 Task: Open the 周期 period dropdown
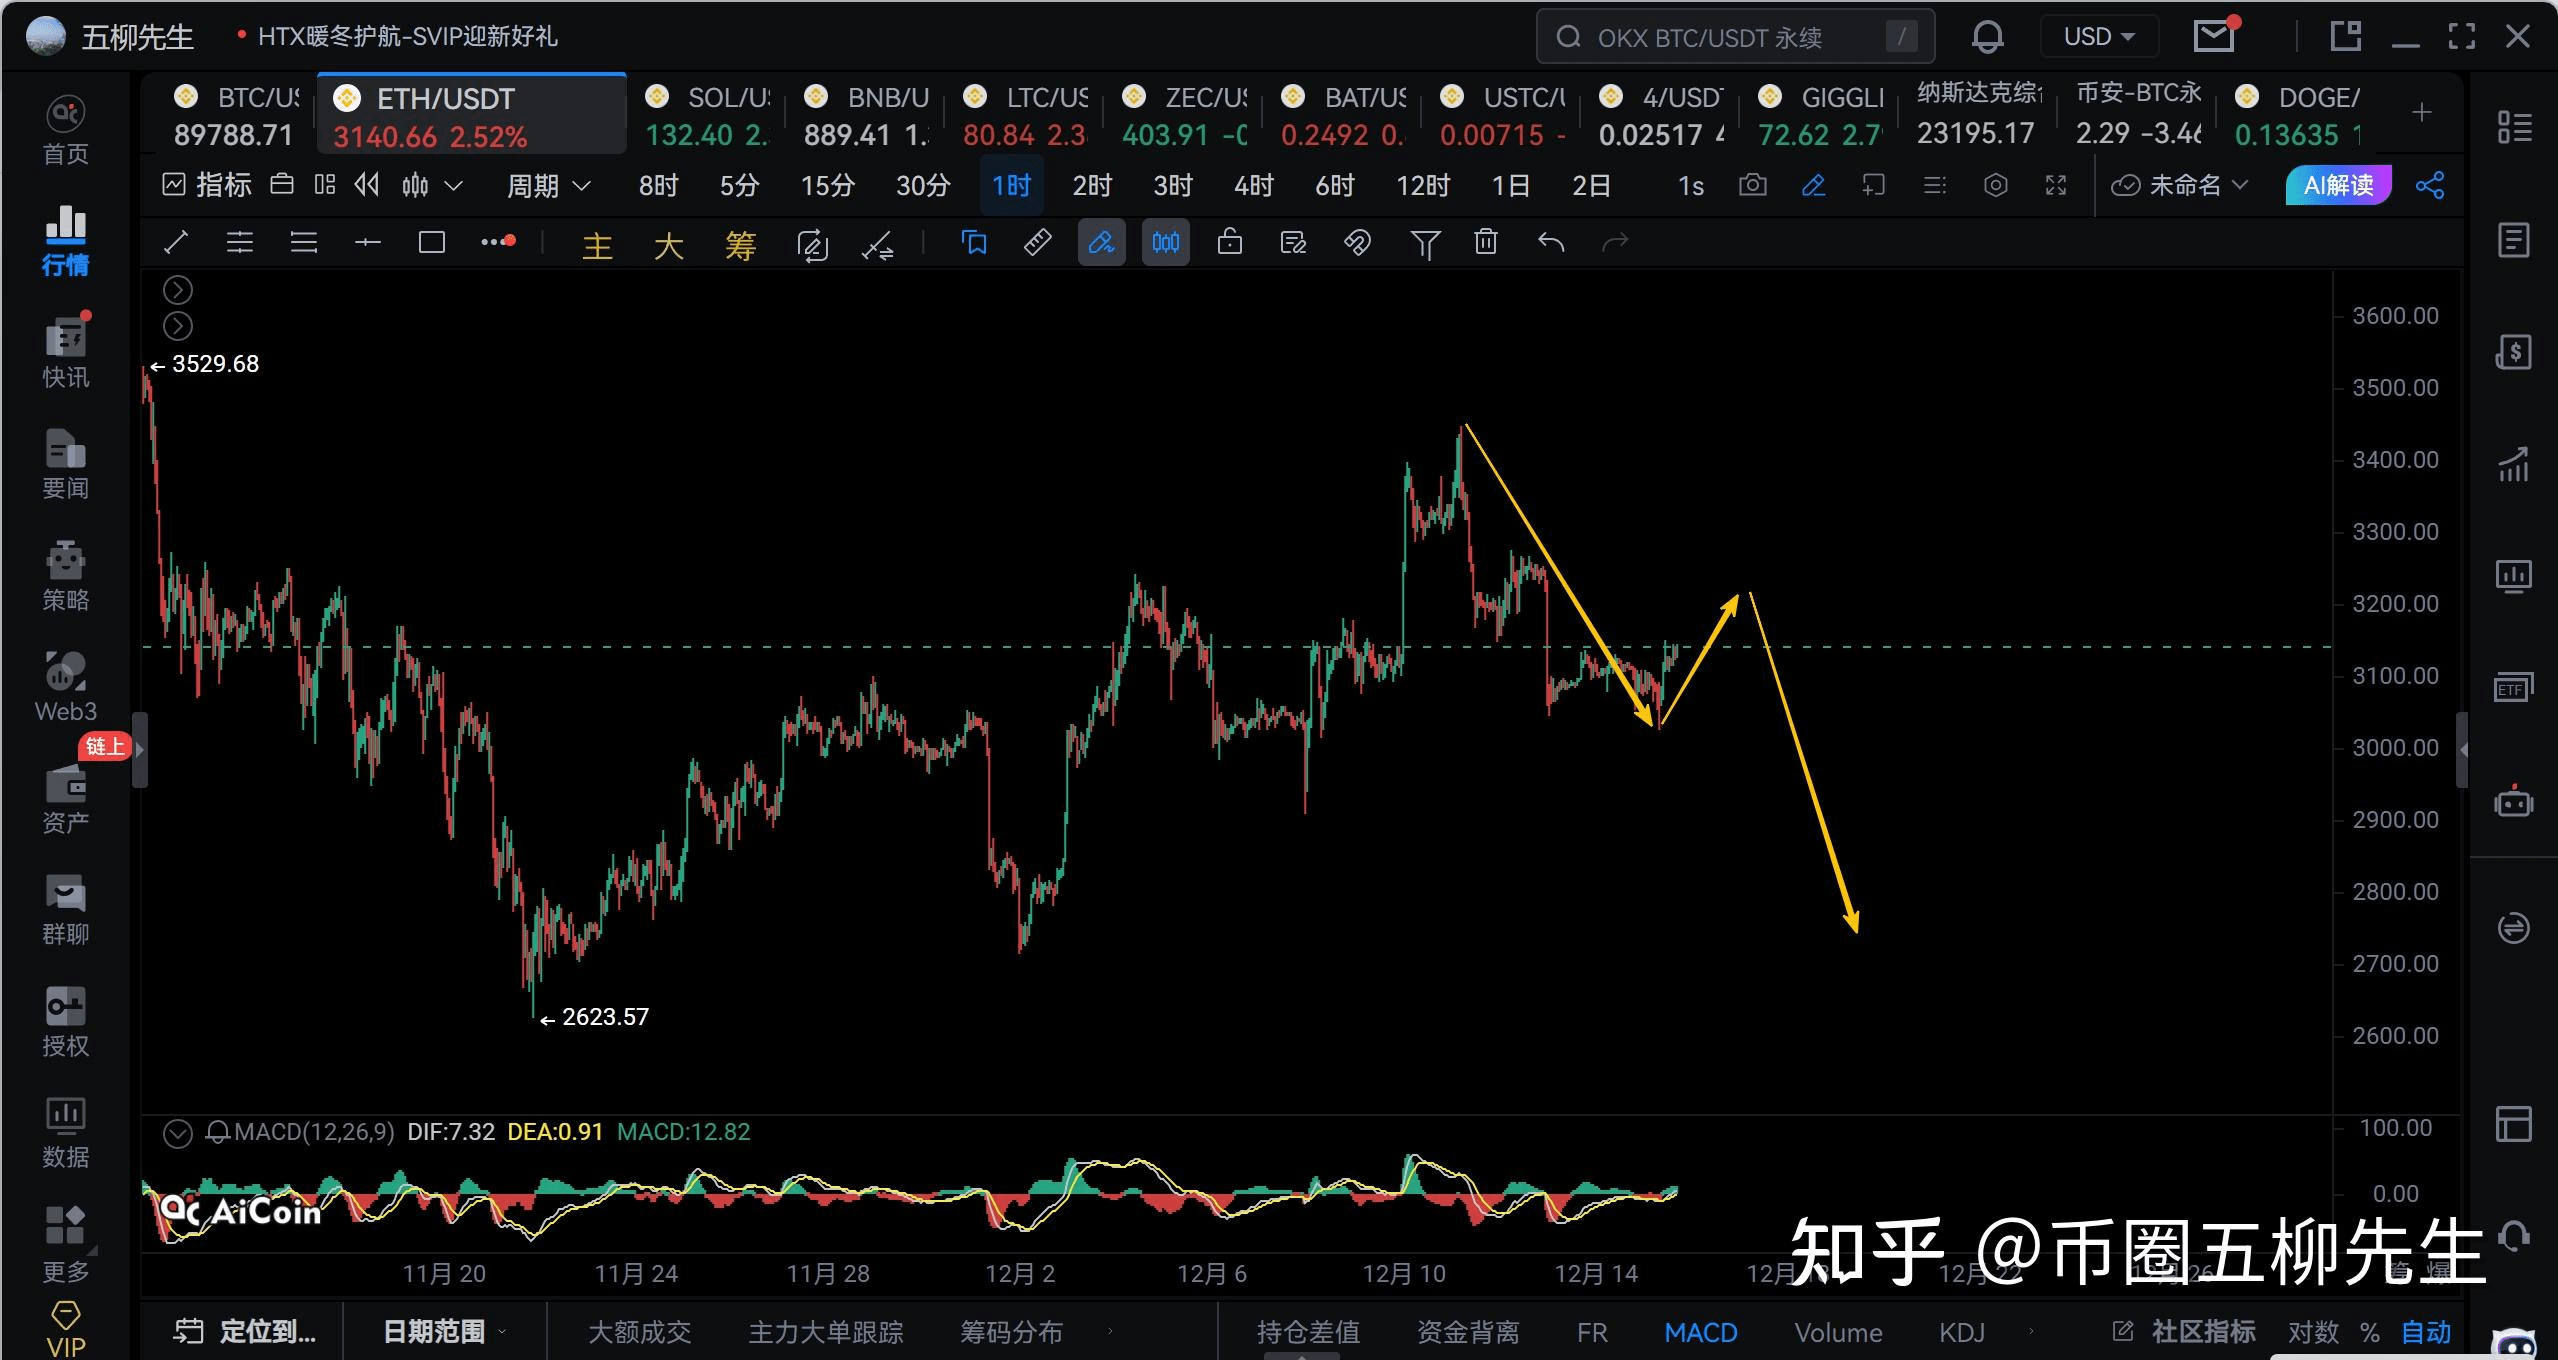(x=548, y=186)
